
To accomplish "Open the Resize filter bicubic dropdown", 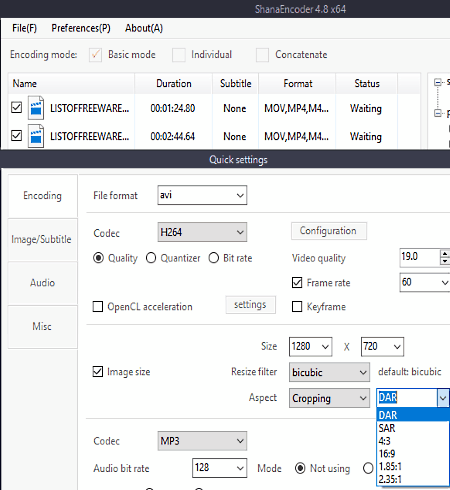I will [x=329, y=372].
